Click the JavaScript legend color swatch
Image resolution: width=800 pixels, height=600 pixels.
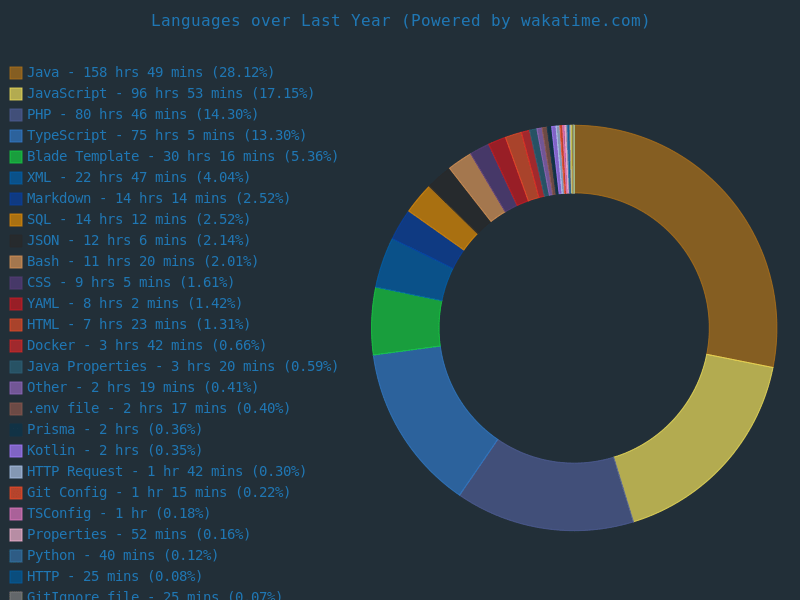(16, 94)
